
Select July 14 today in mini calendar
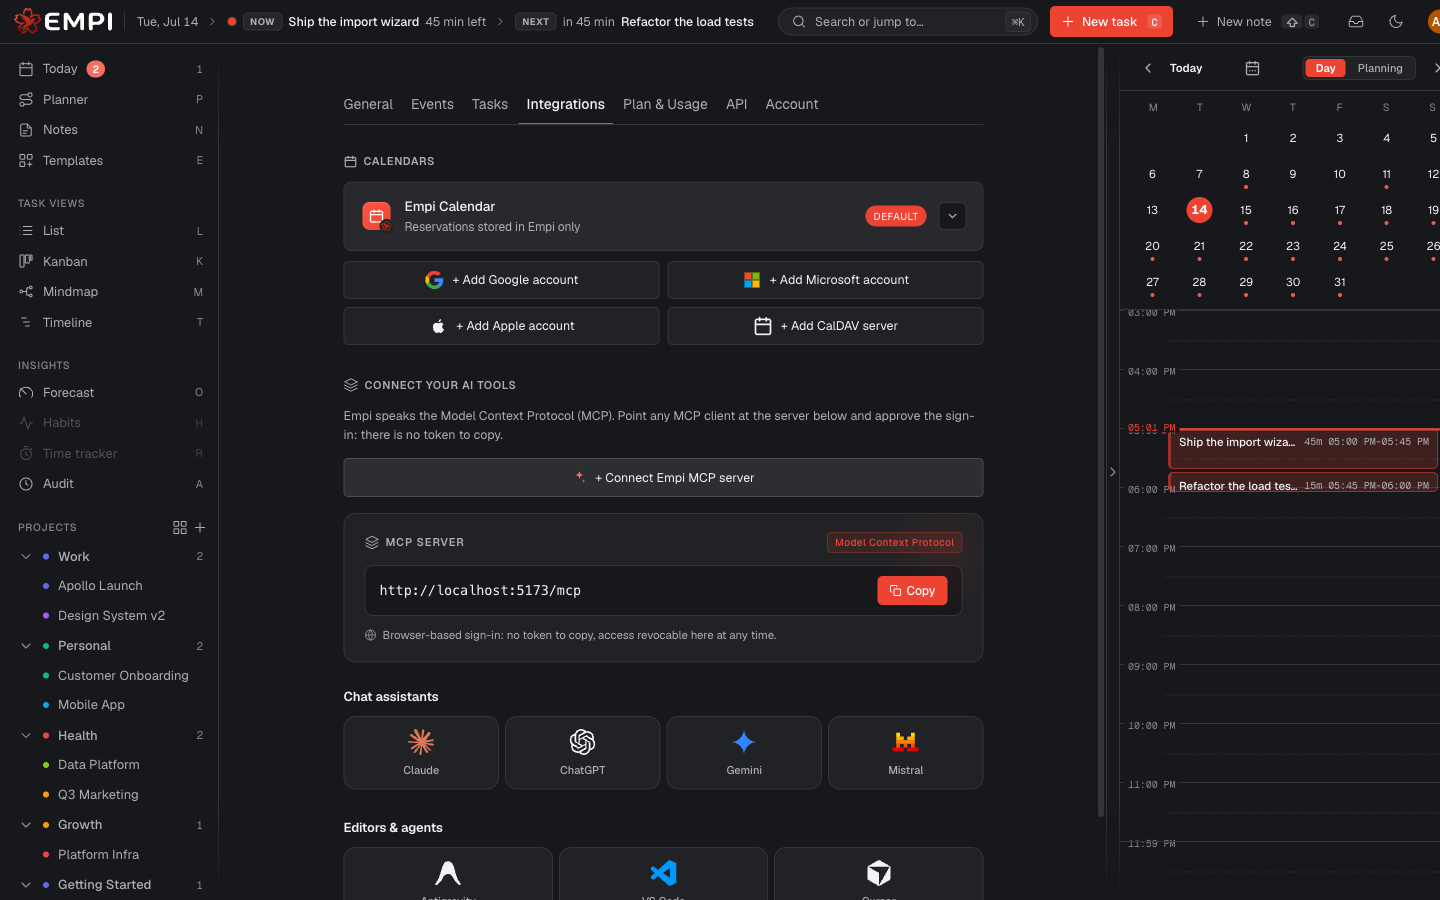[x=1199, y=210]
